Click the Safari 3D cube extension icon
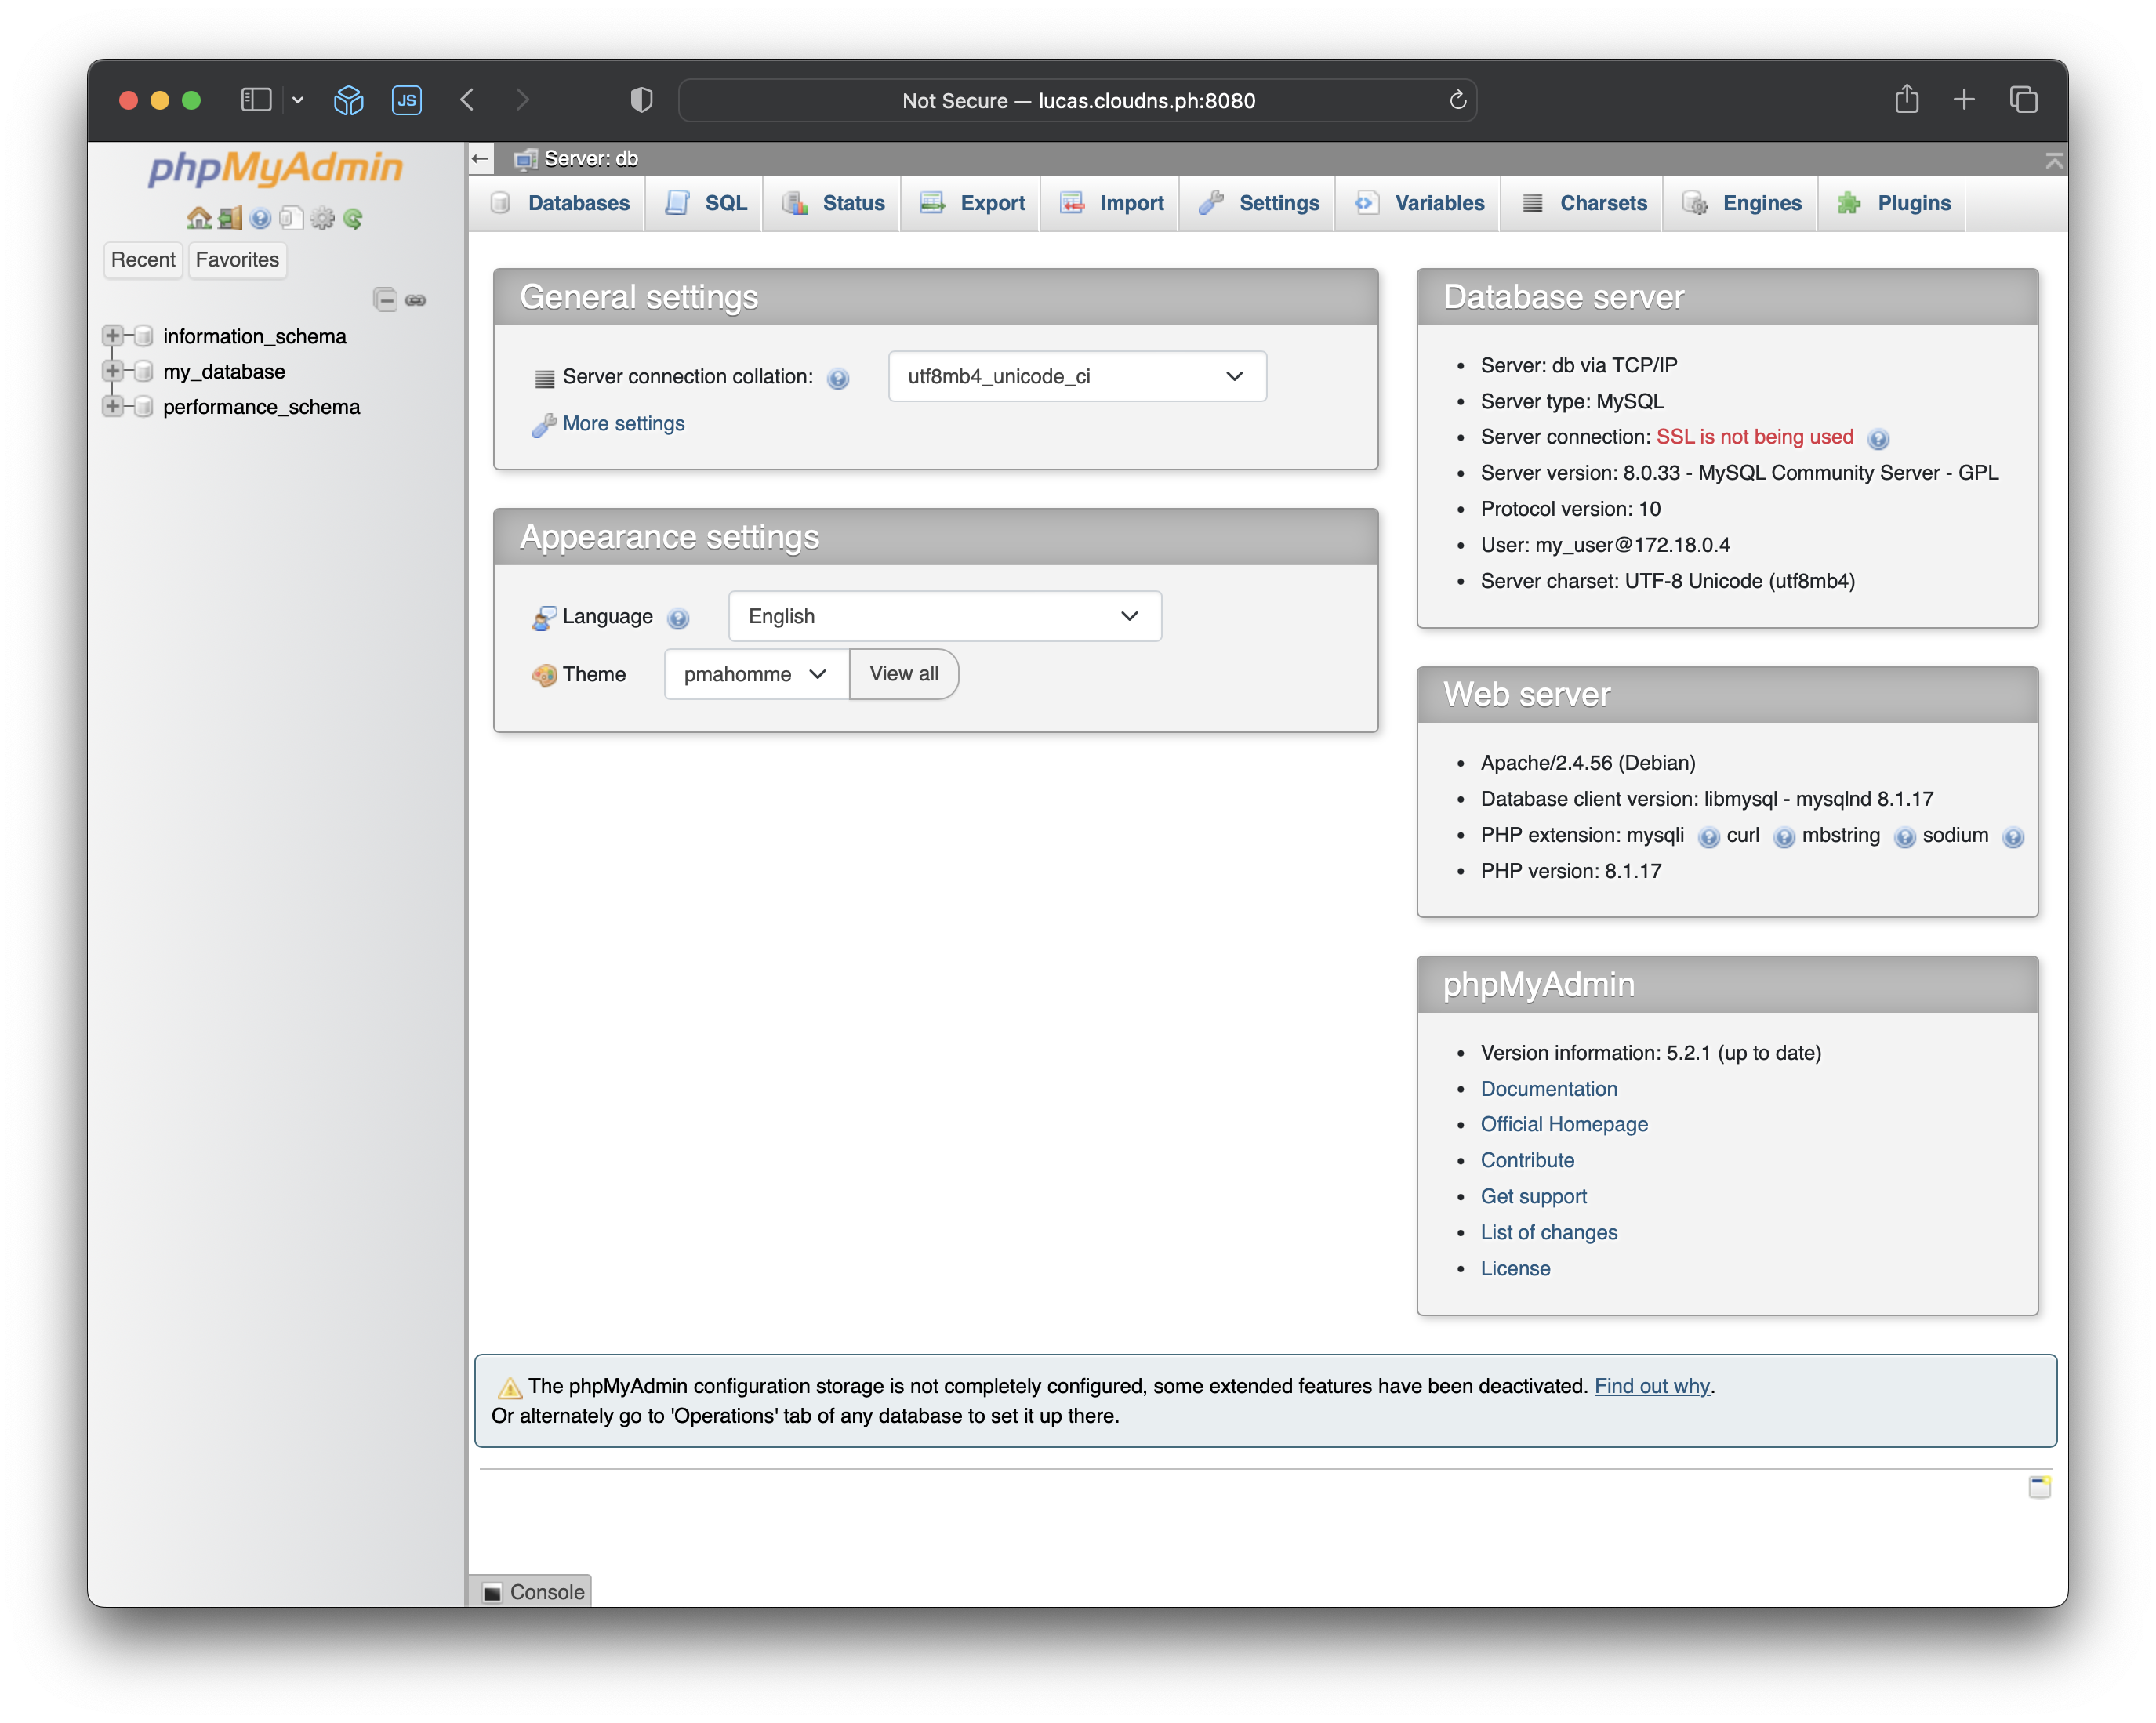The width and height of the screenshot is (2156, 1723). (x=348, y=100)
